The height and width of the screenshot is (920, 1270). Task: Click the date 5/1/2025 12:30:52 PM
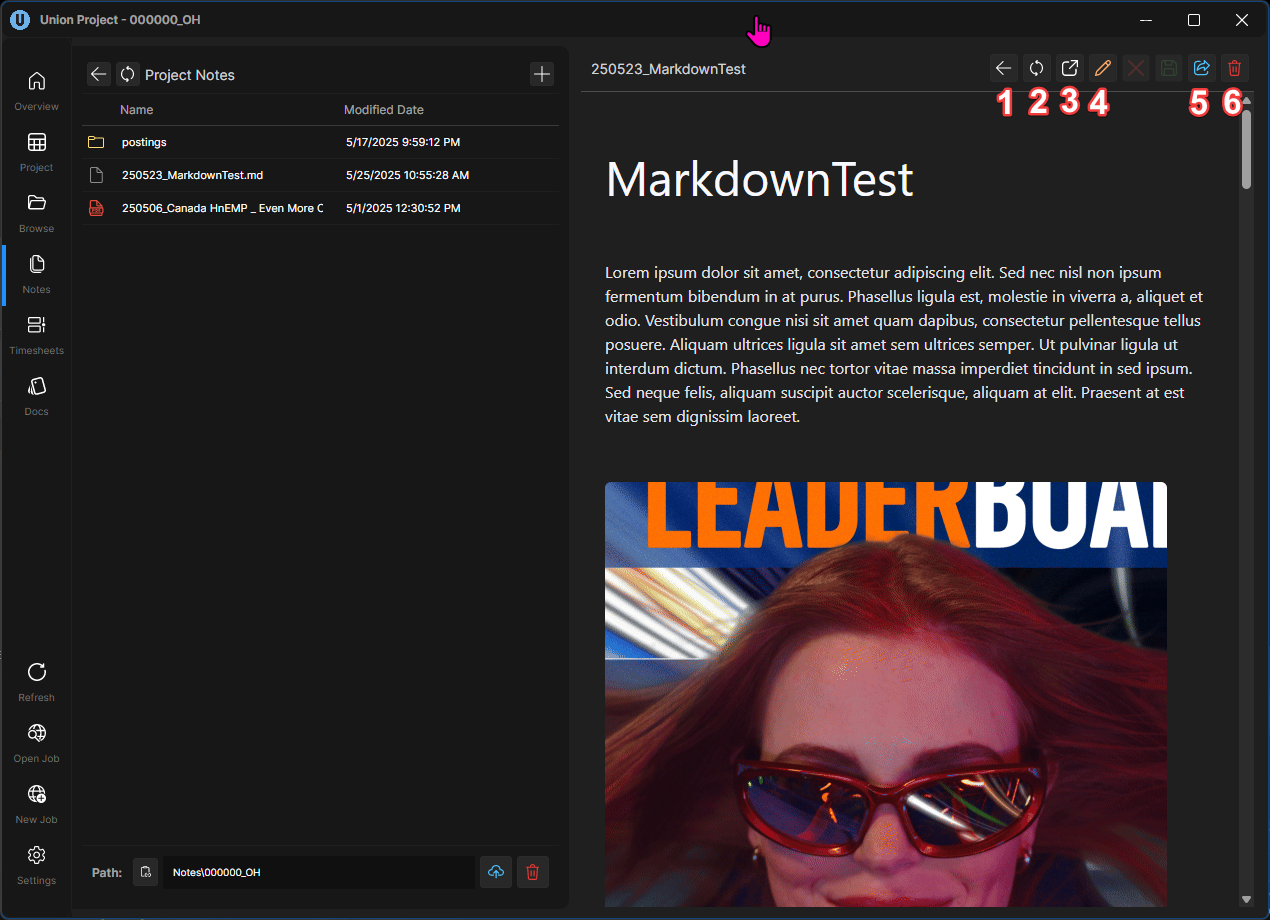[x=403, y=208]
